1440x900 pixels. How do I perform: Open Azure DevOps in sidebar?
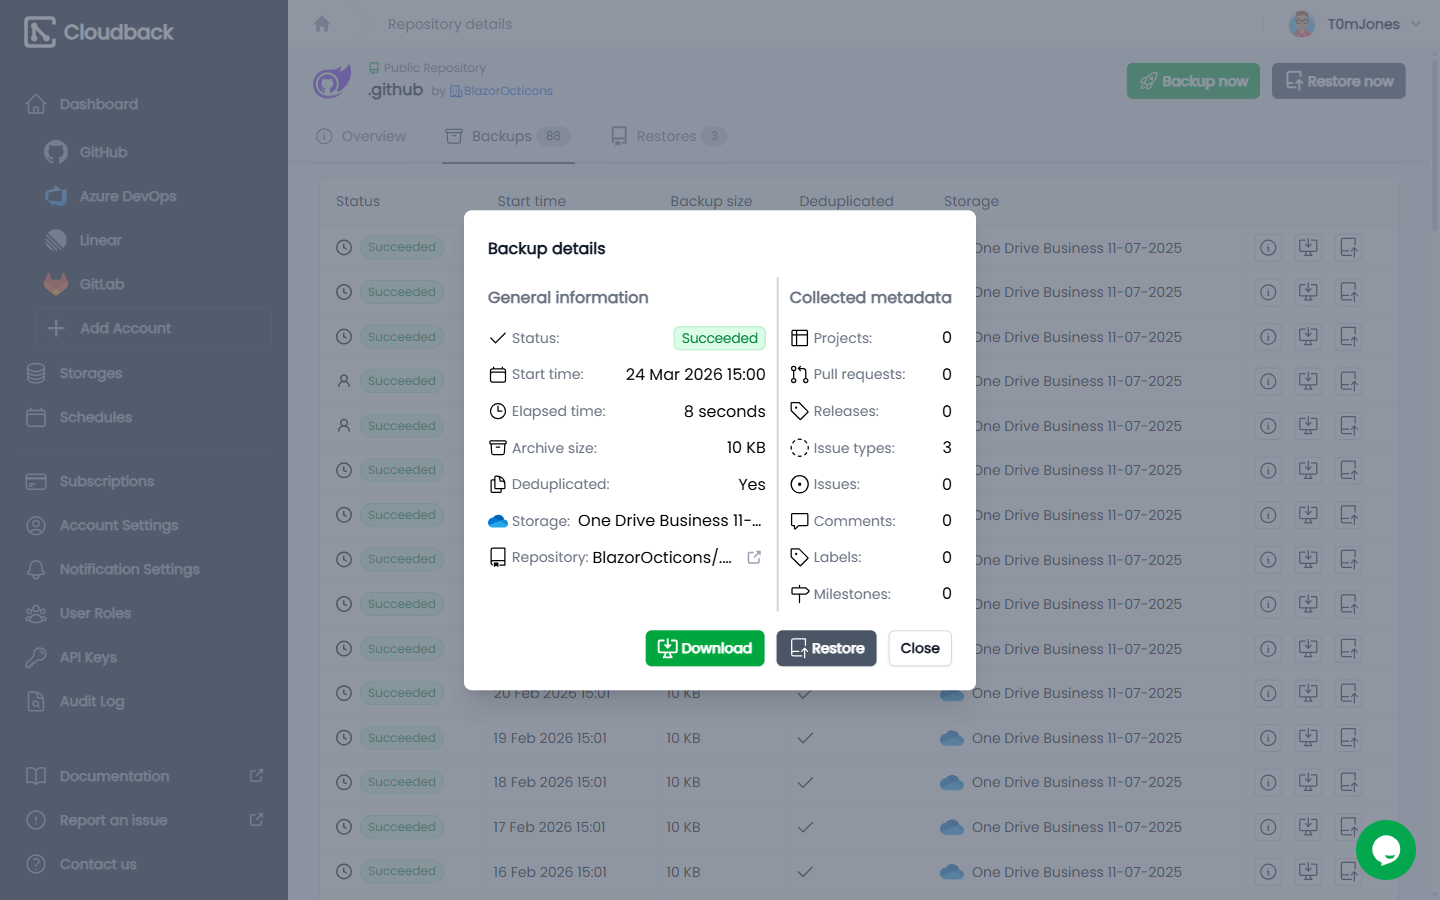click(x=127, y=196)
